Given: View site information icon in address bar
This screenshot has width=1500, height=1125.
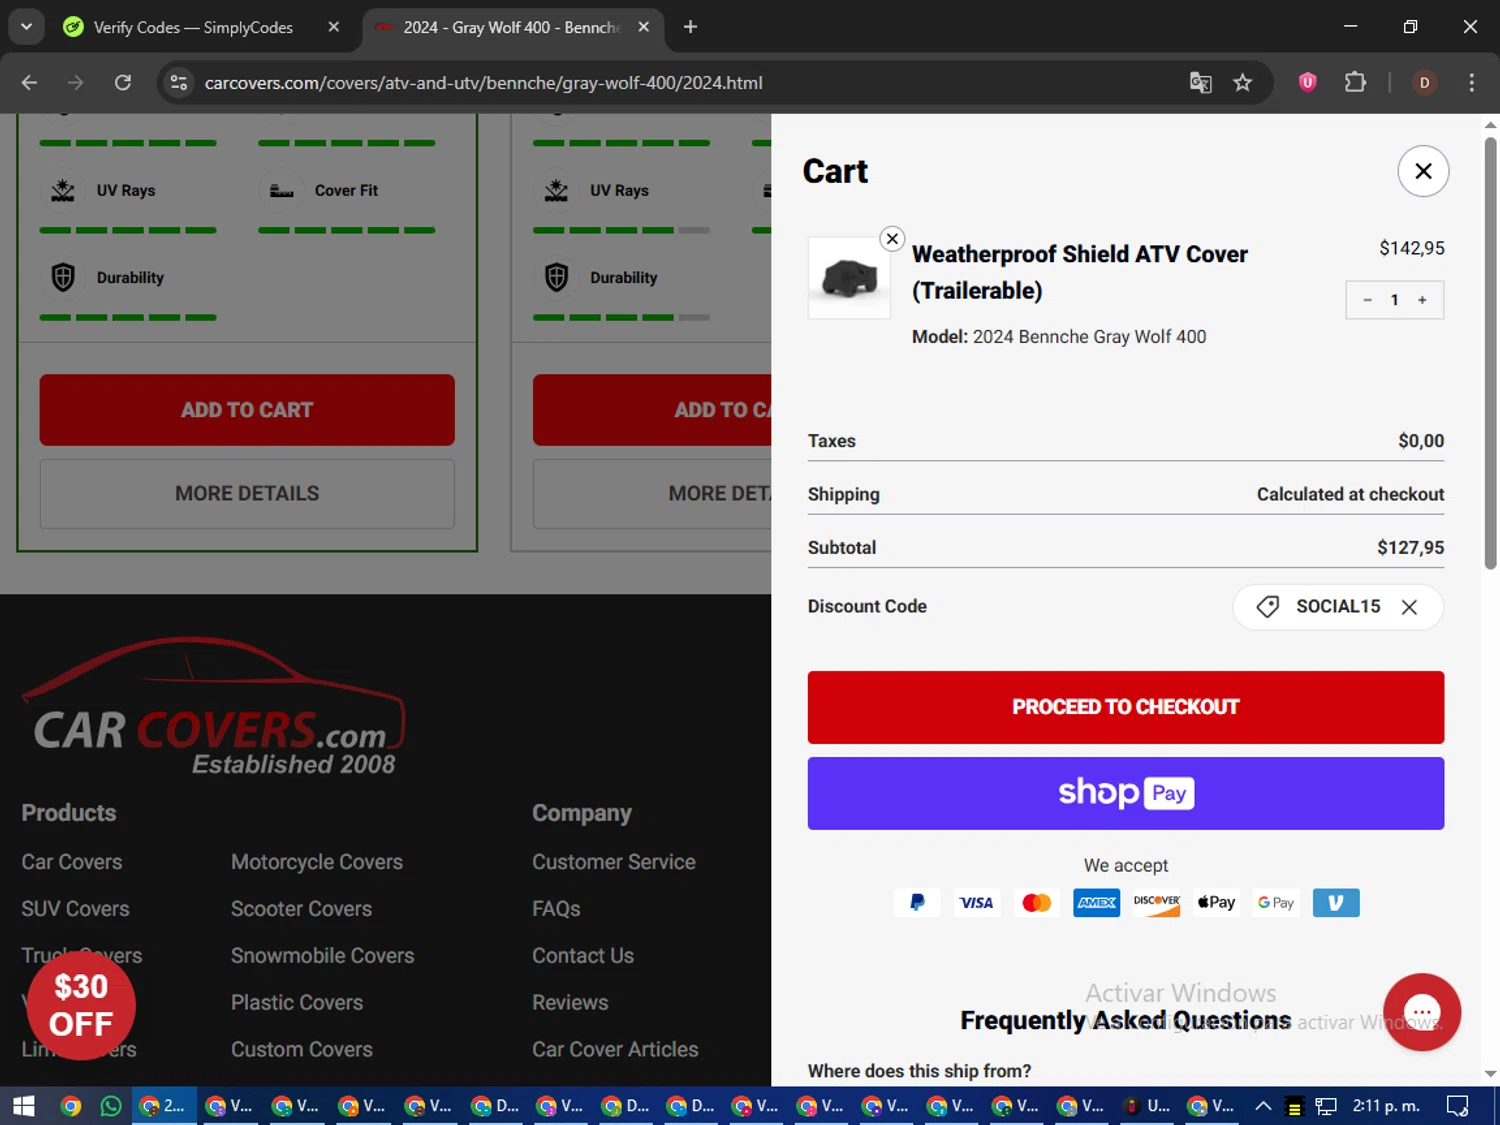Looking at the screenshot, I should point(179,83).
